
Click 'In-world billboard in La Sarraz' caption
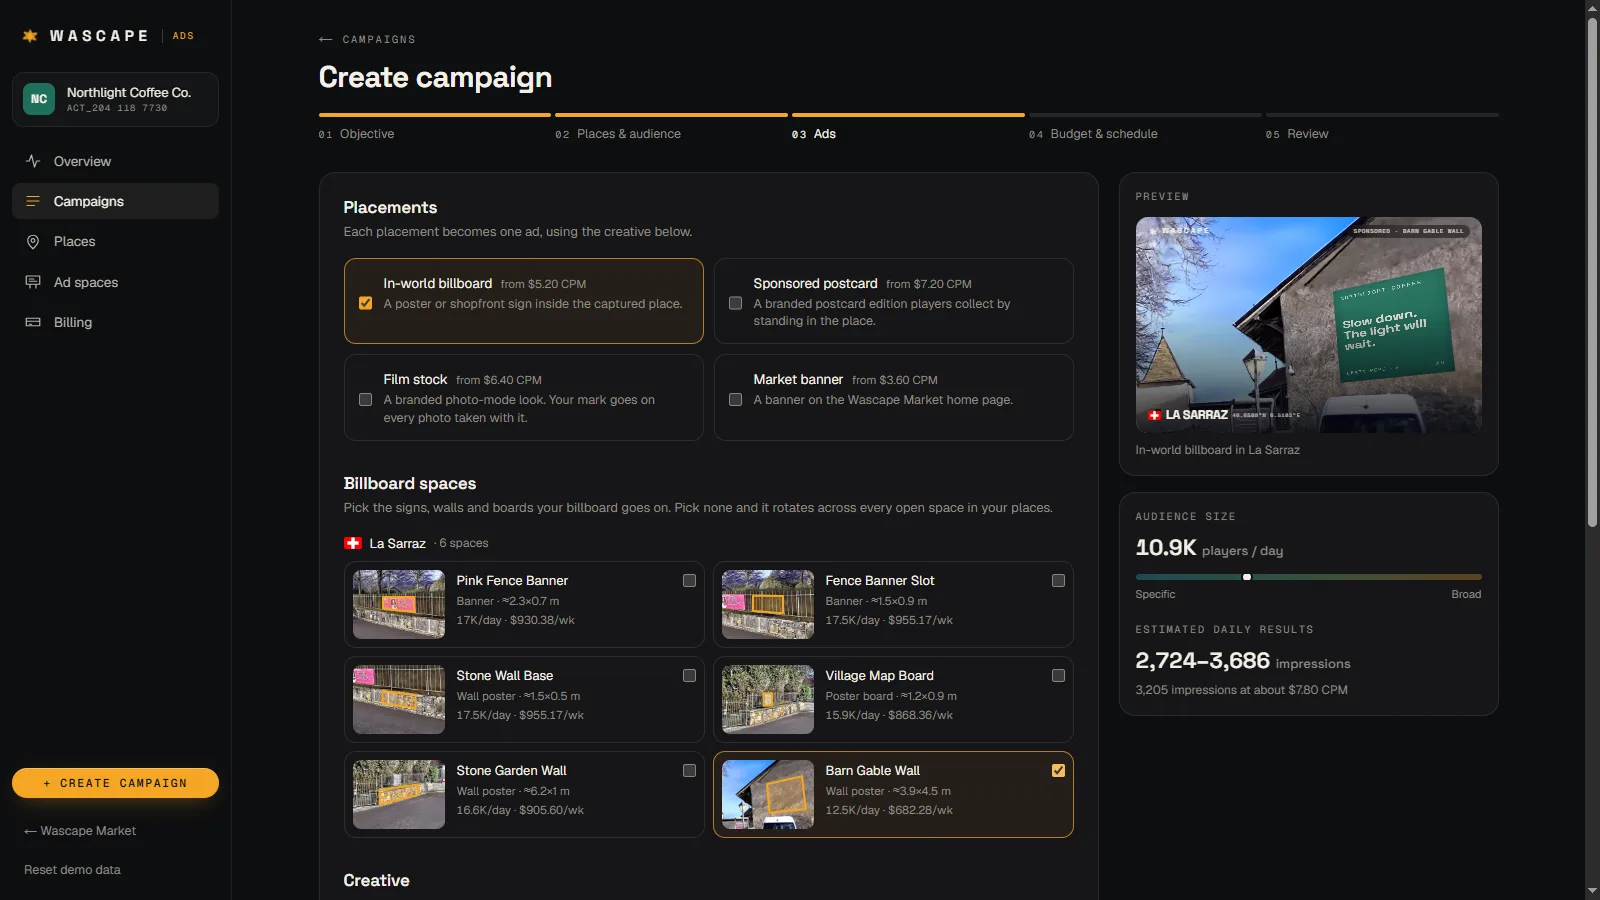pyautogui.click(x=1217, y=450)
